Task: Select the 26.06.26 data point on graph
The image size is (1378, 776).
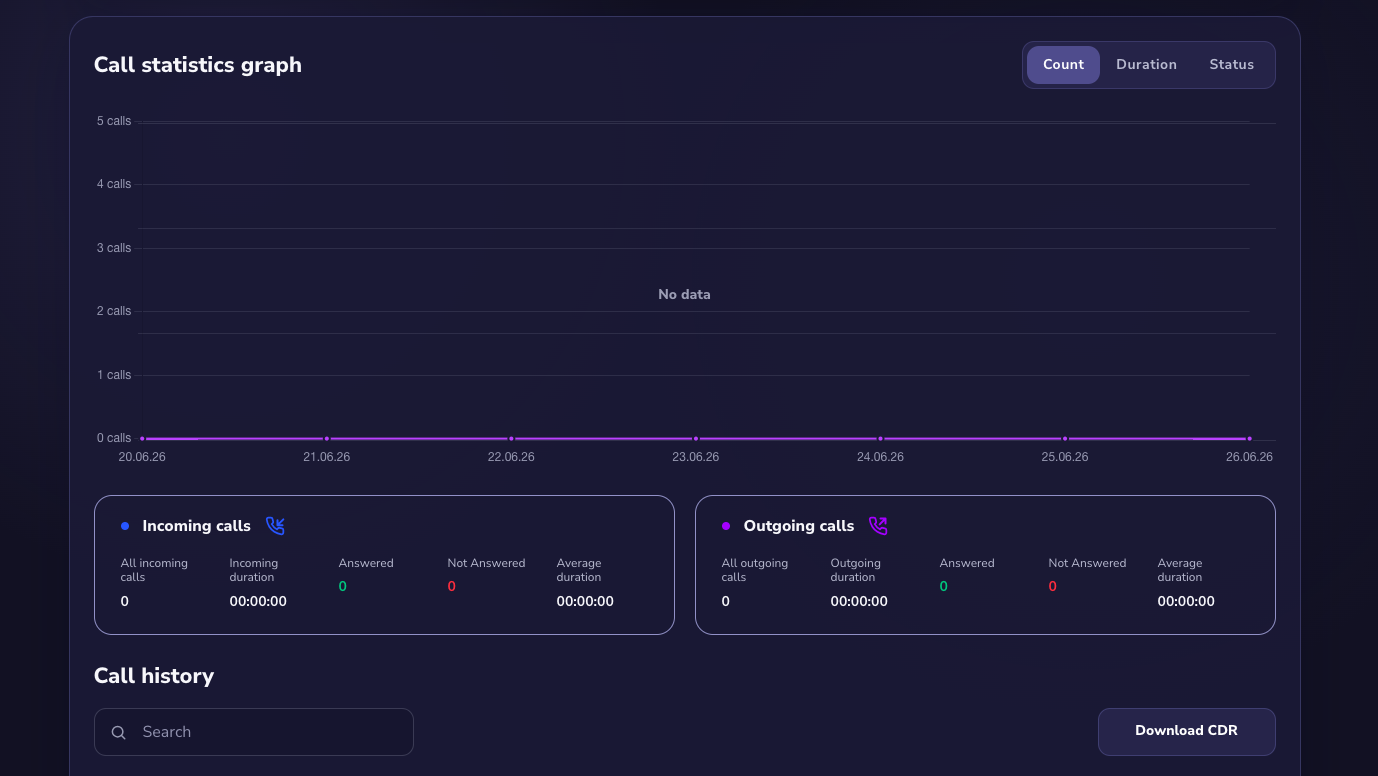Action: (x=1249, y=438)
